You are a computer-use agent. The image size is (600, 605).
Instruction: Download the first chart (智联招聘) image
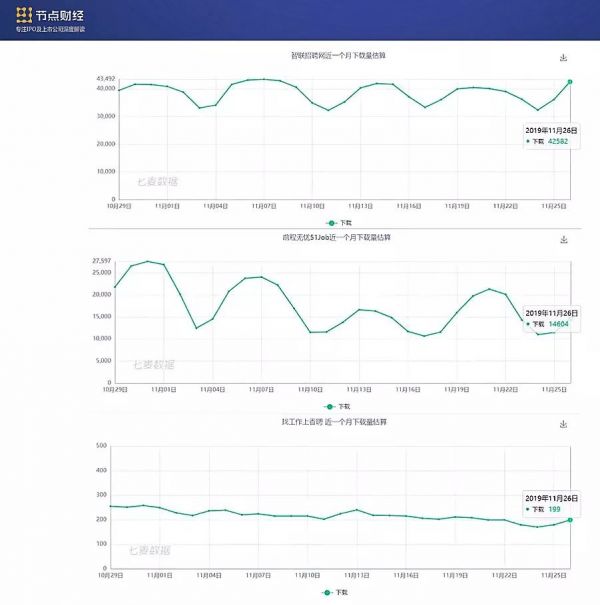[x=563, y=58]
